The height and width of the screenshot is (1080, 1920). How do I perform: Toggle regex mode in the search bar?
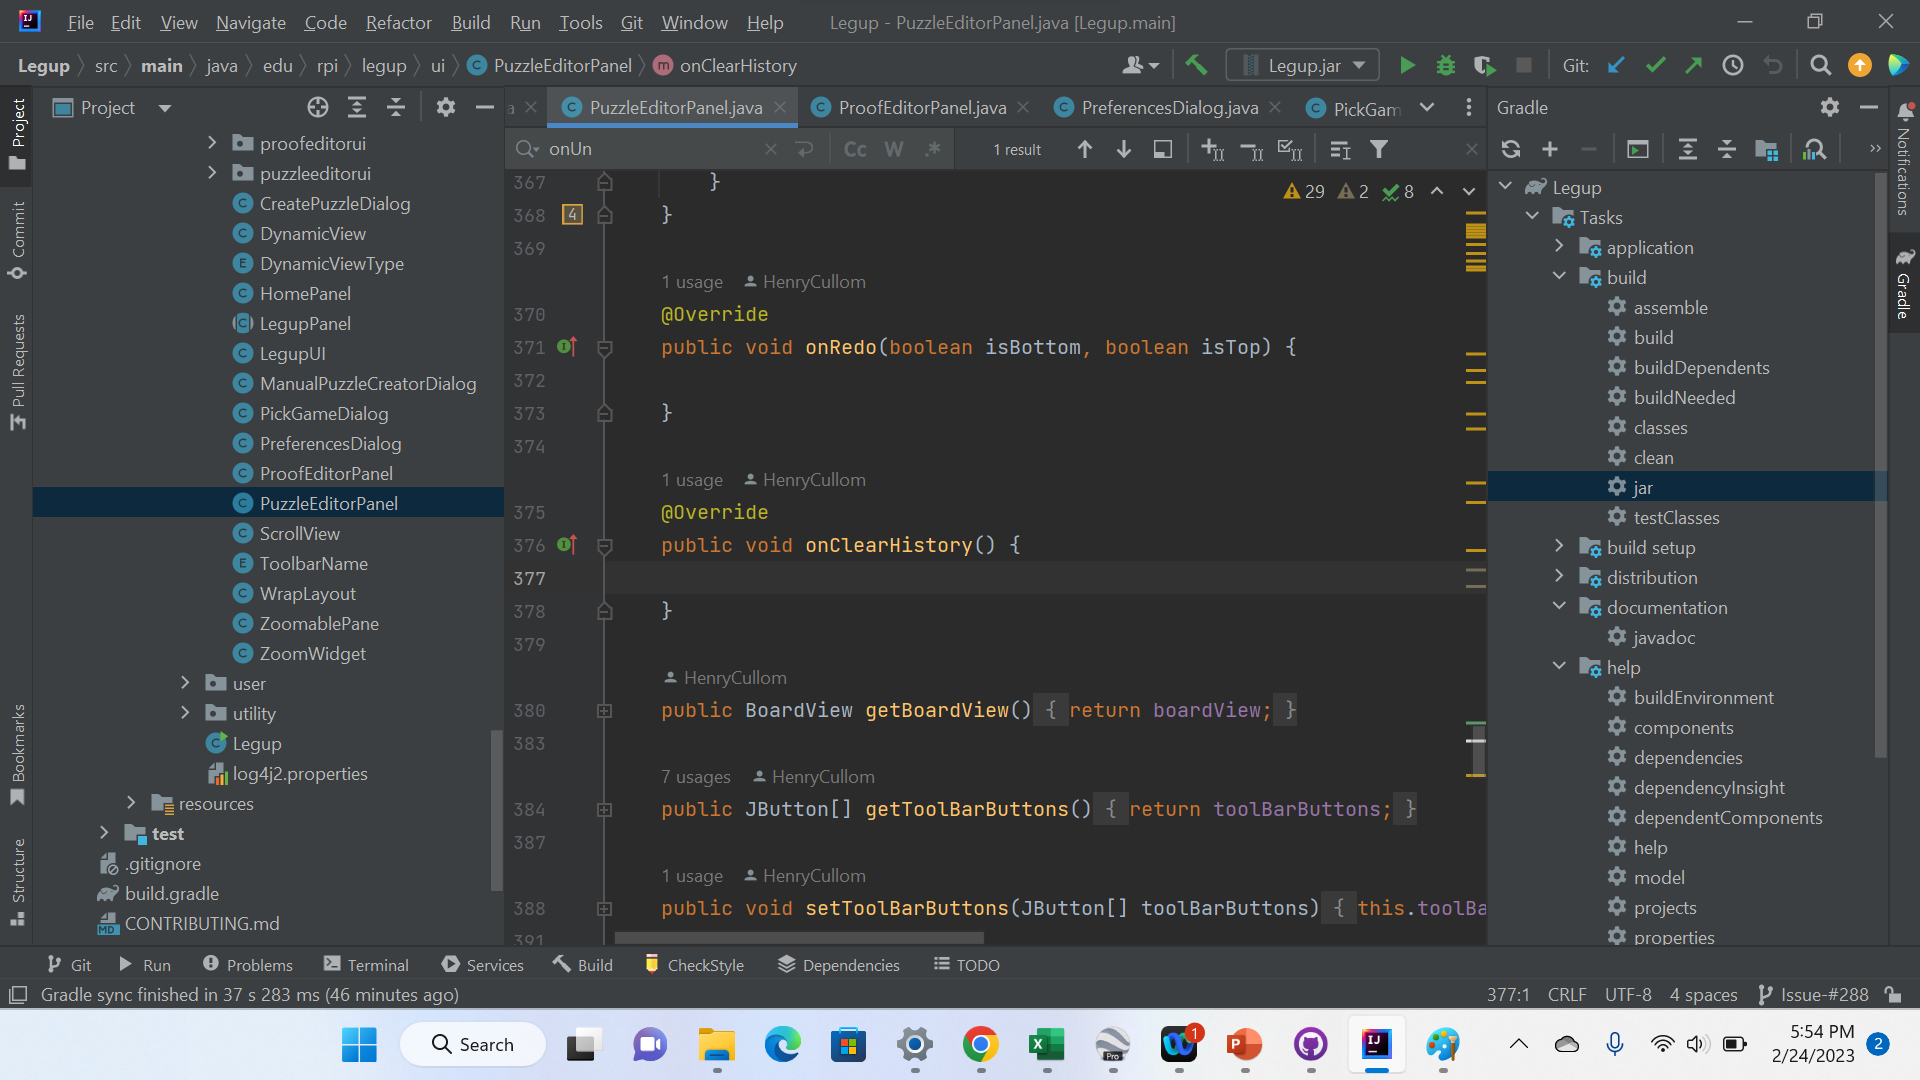tap(933, 148)
